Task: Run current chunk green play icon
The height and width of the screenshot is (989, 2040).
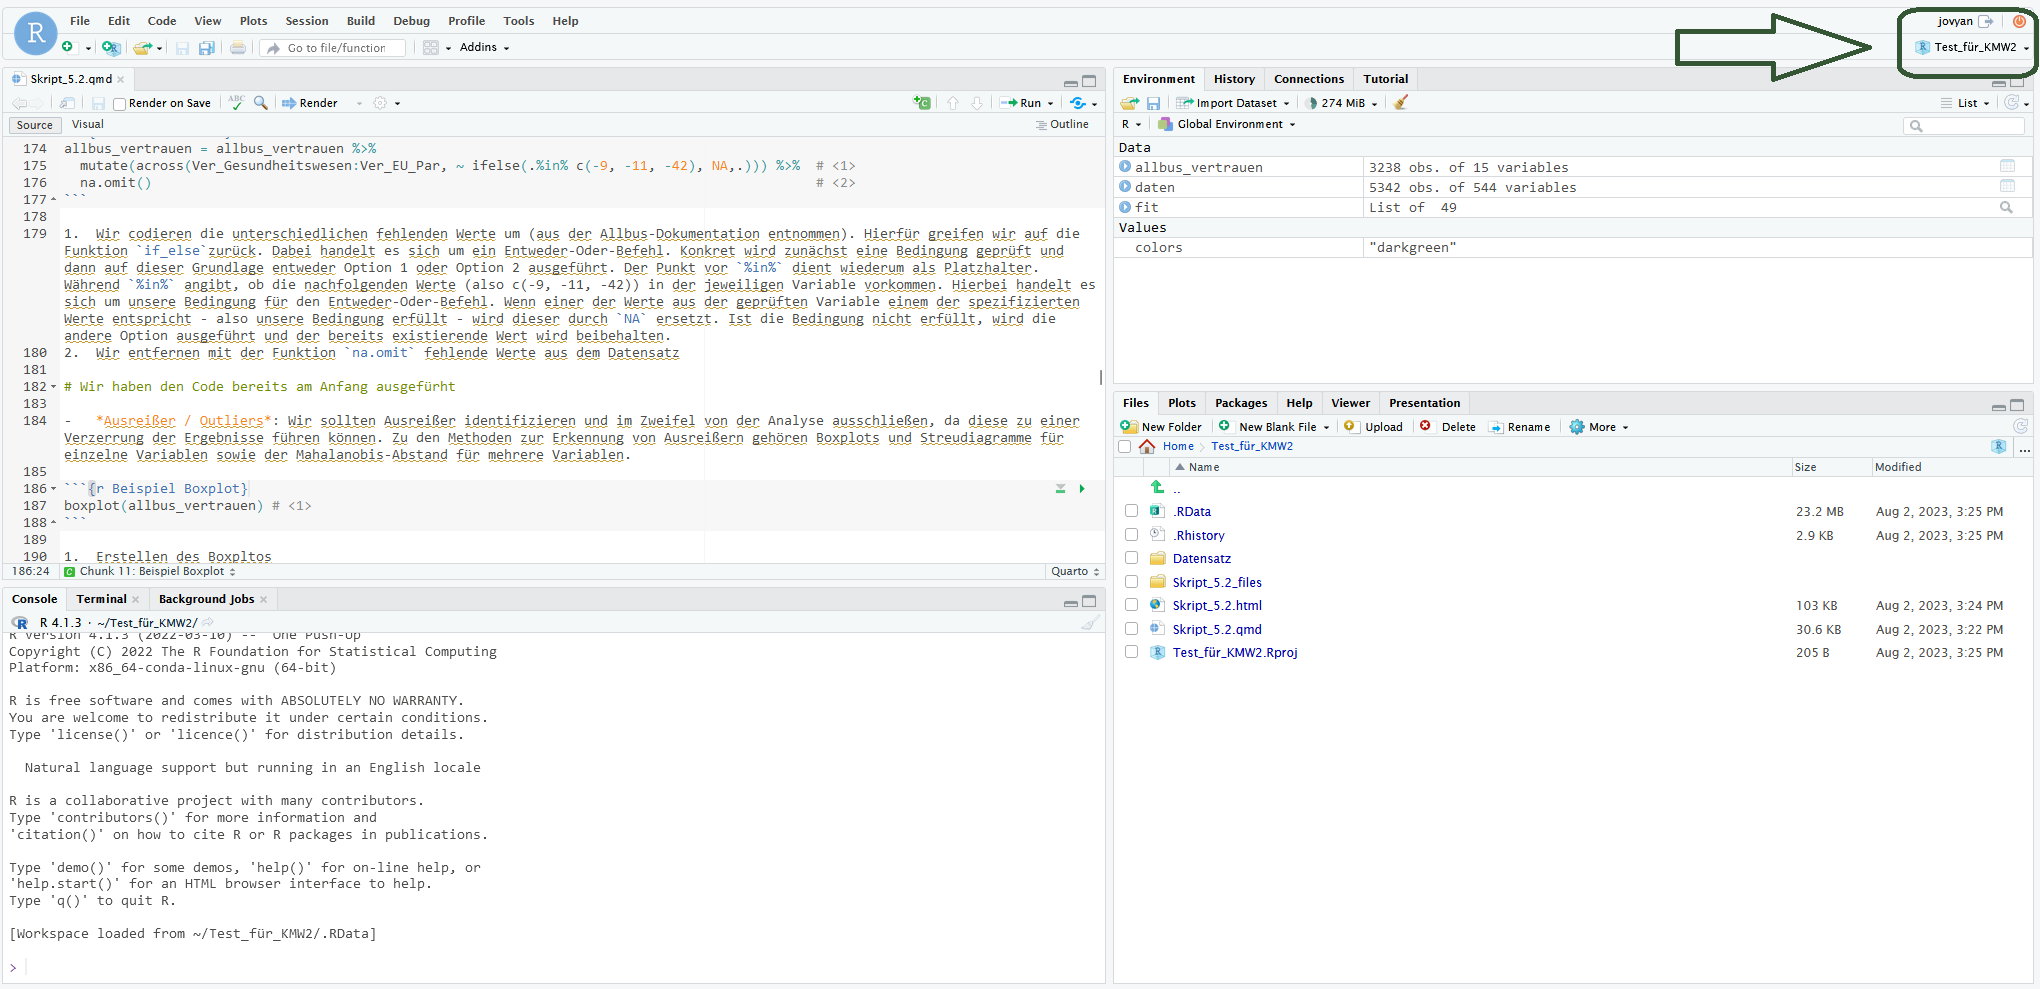Action: pyautogui.click(x=1082, y=489)
